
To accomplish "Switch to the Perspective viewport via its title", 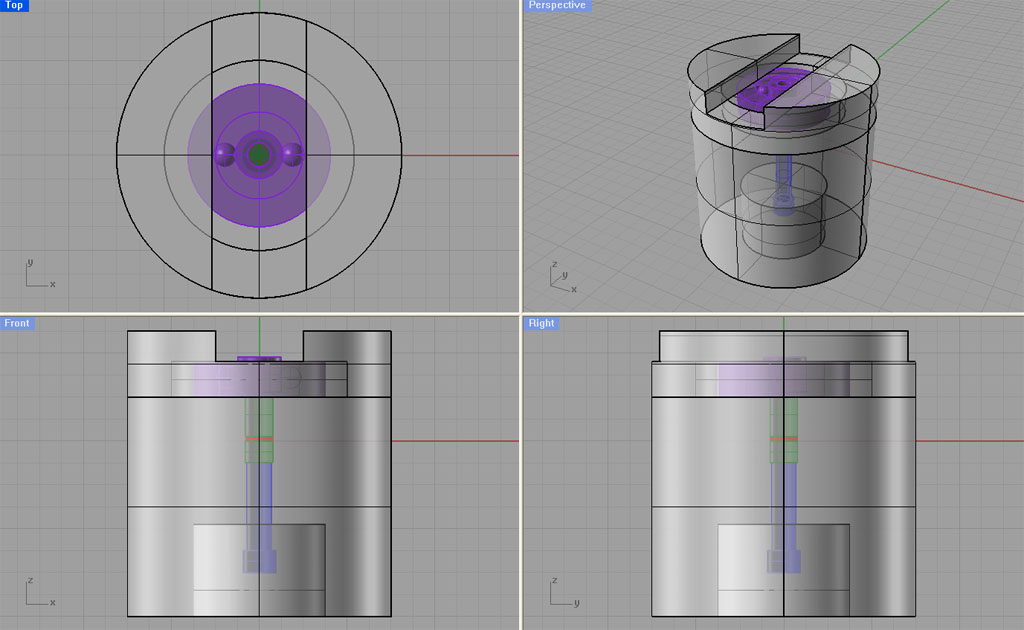I will coord(556,5).
